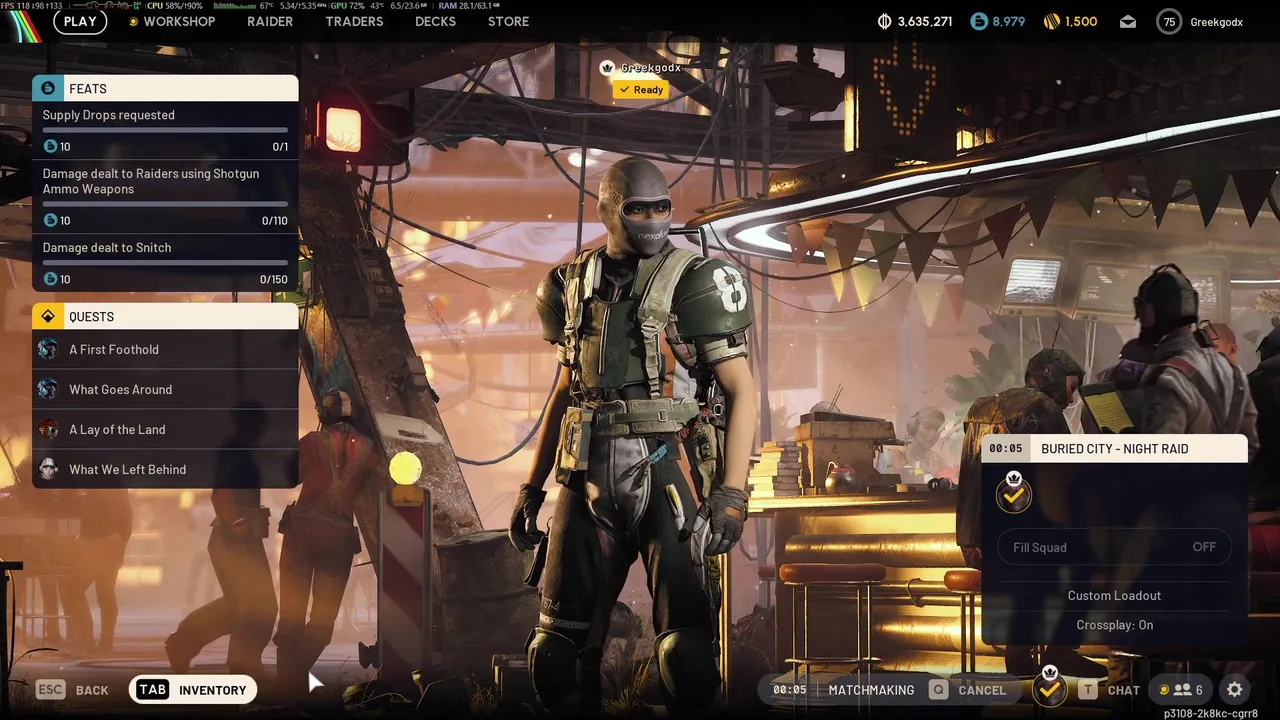Click the reward icon under Snitch feat
Screen dimensions: 1280x720
(x=50, y=279)
